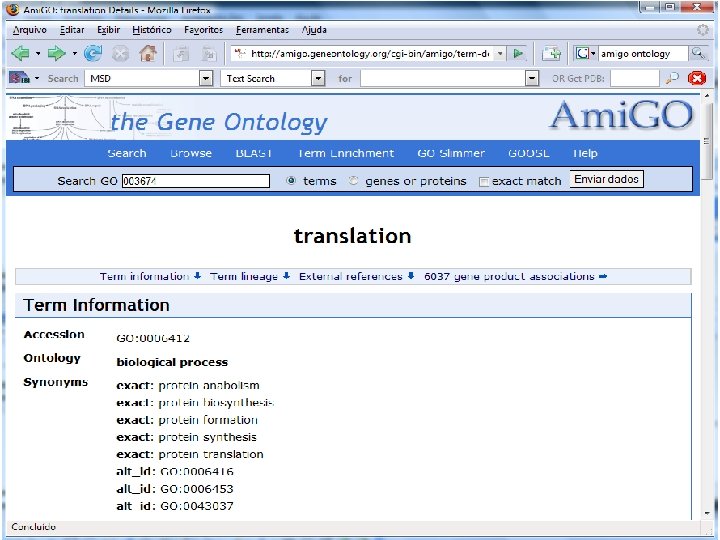720x540 pixels.
Task: Open the search engine selector dropdown
Action: (x=593, y=54)
